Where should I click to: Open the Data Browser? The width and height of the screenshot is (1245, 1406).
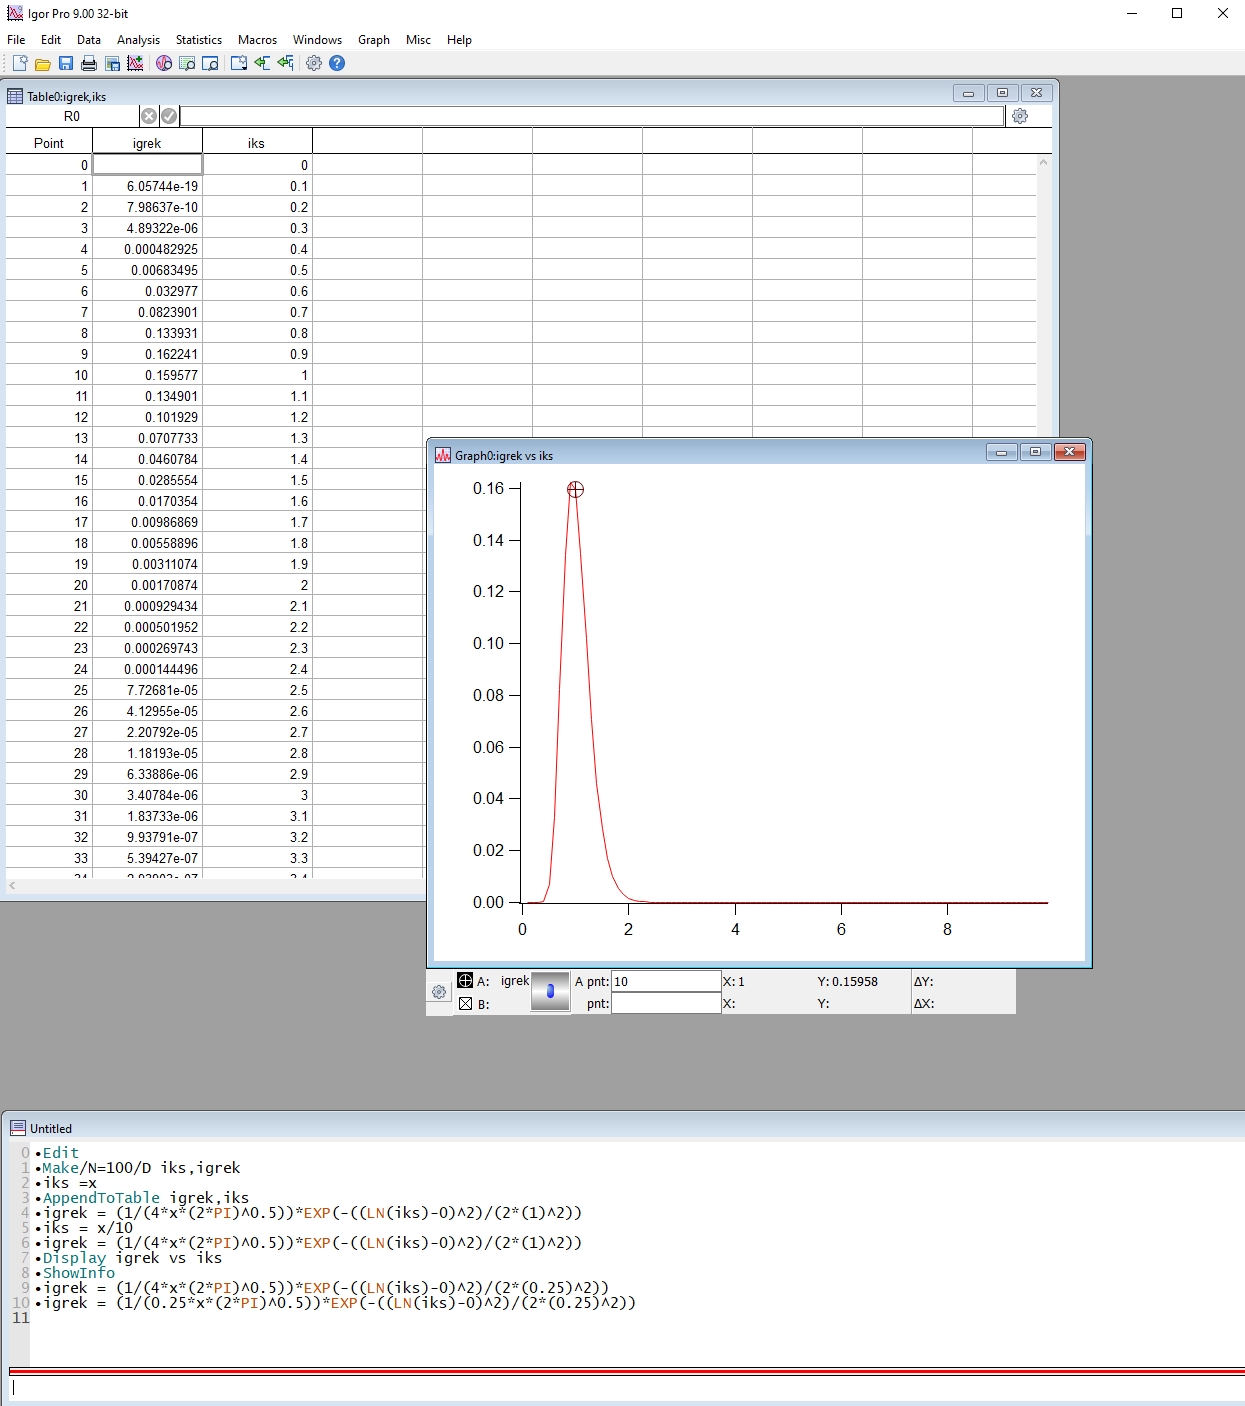(164, 63)
